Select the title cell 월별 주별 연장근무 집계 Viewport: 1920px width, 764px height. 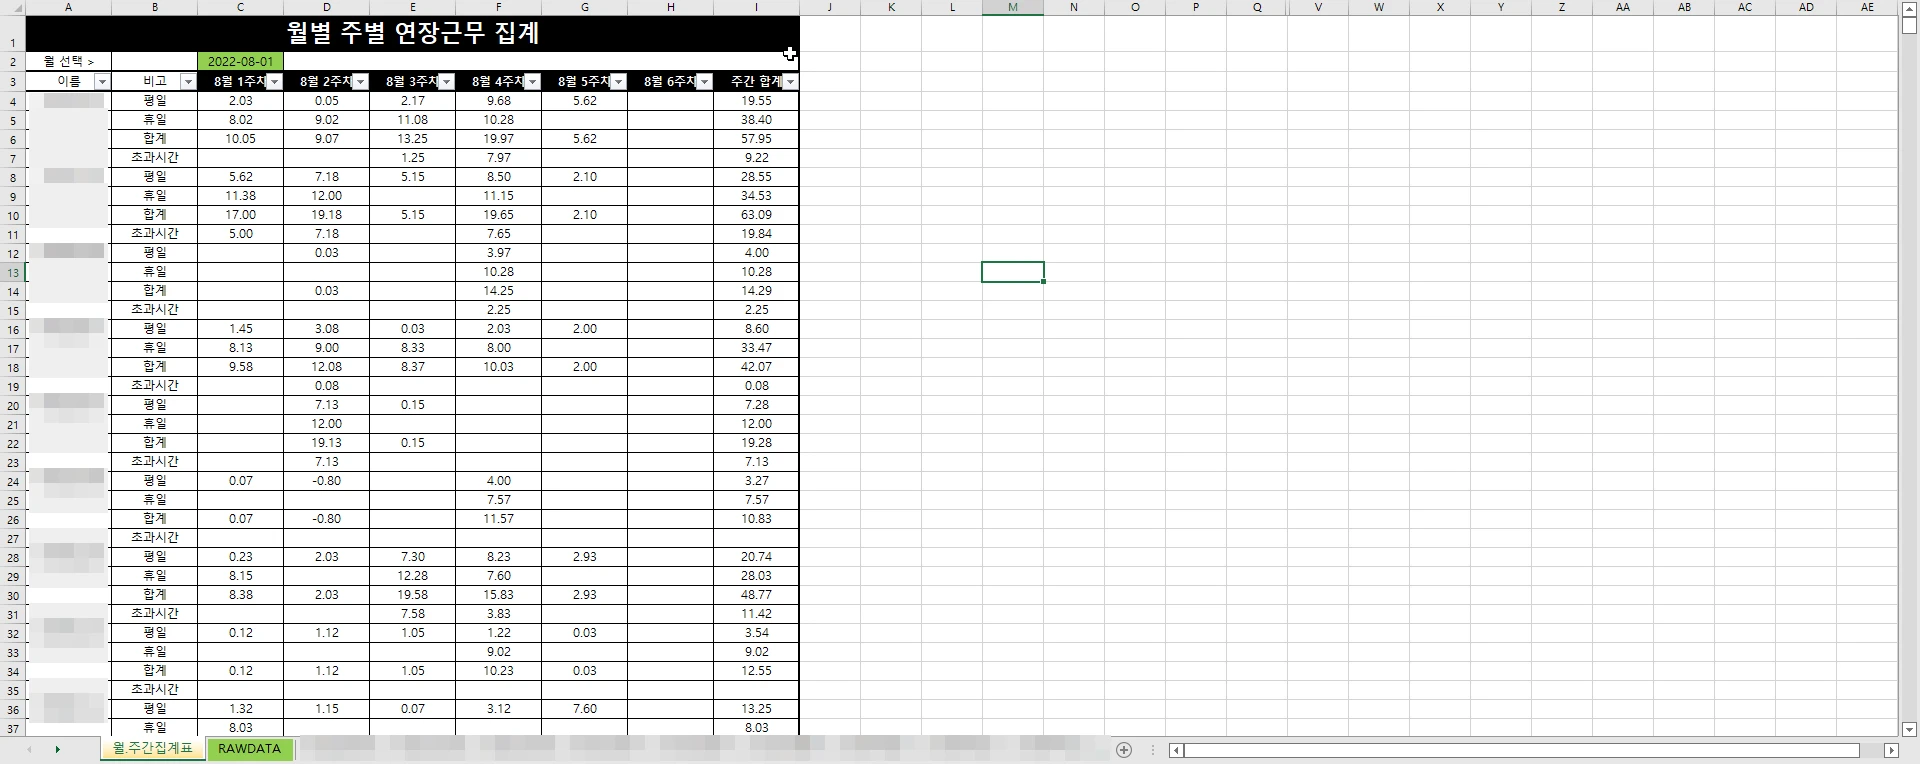point(412,33)
